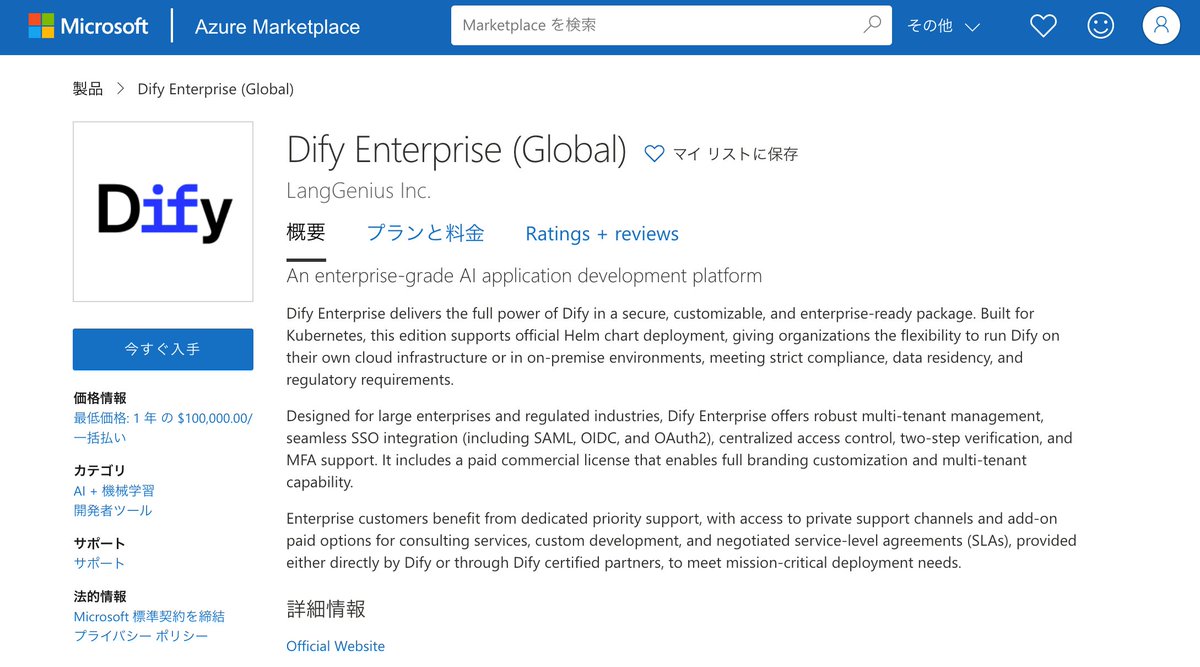Open the 最低価格 pricing link
The width and height of the screenshot is (1200, 667).
(x=163, y=428)
